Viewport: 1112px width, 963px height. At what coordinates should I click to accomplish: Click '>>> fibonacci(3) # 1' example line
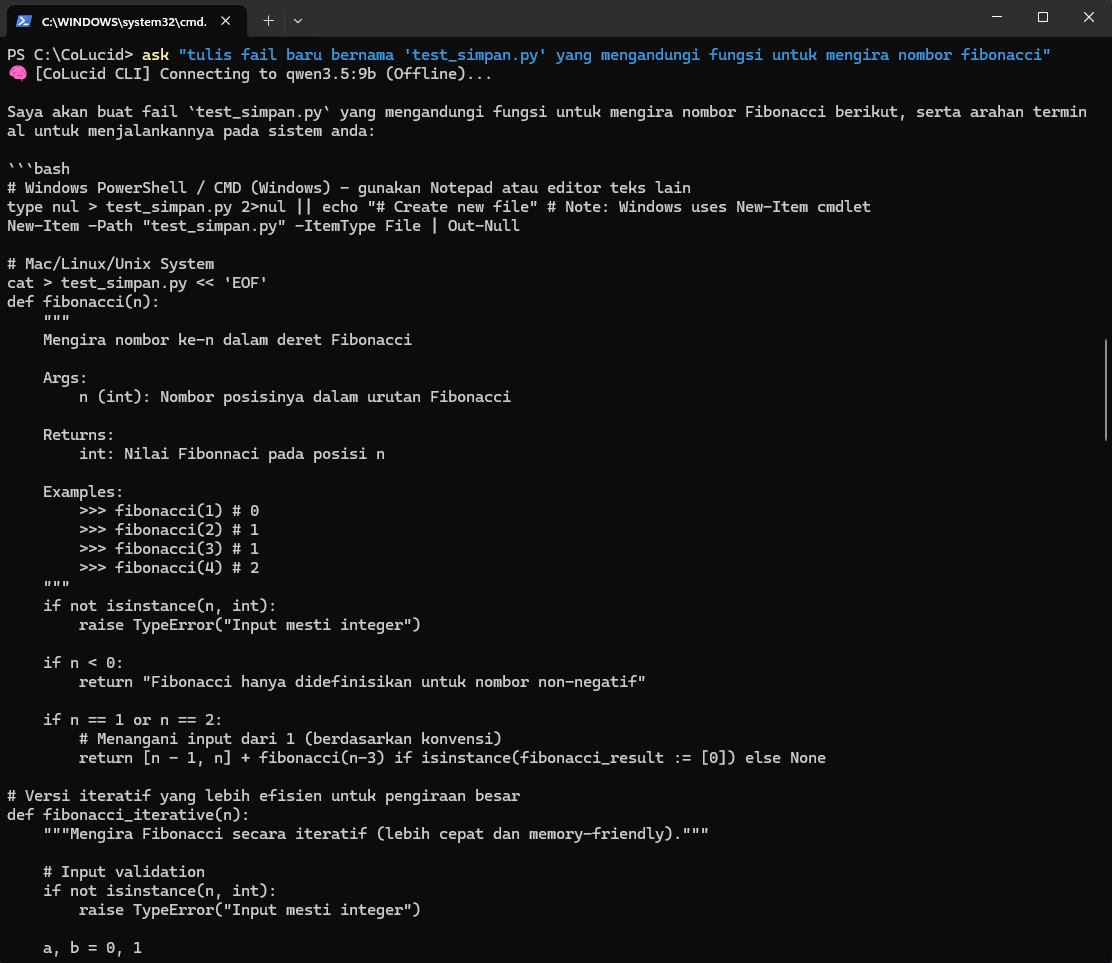(x=169, y=548)
